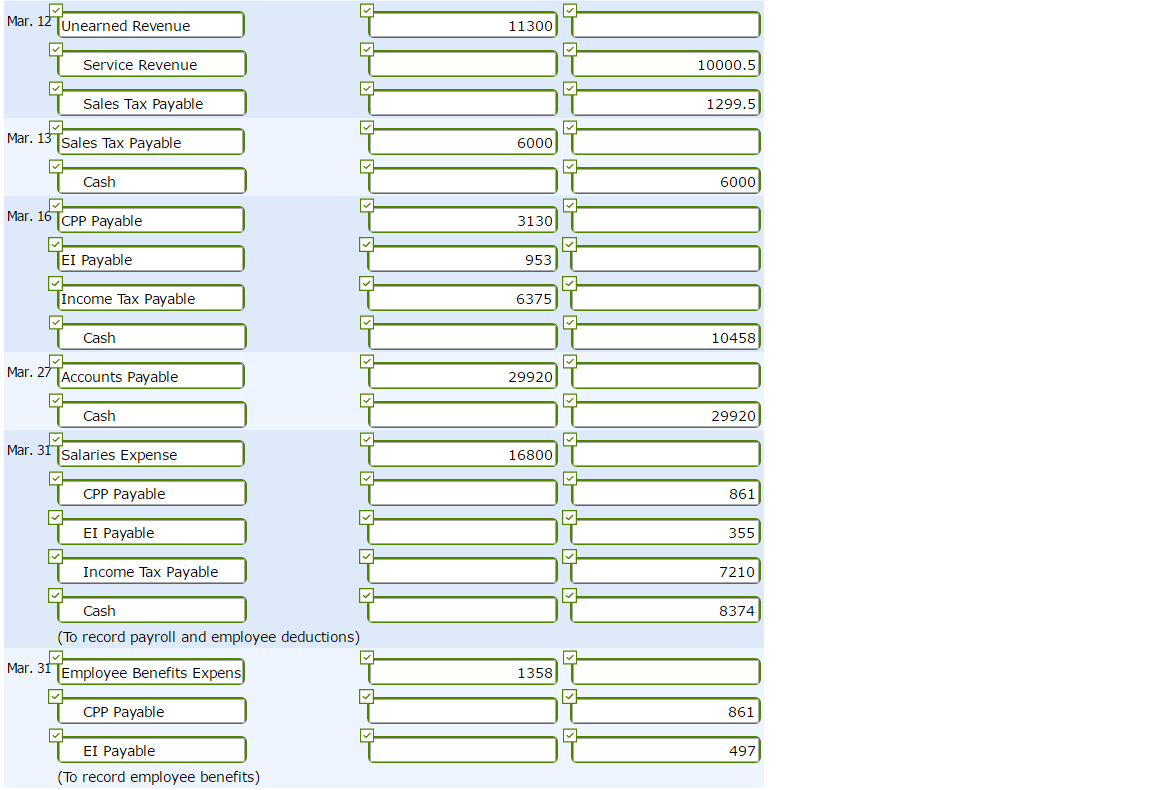
Task: Click the credit field showing 497
Action: point(665,751)
